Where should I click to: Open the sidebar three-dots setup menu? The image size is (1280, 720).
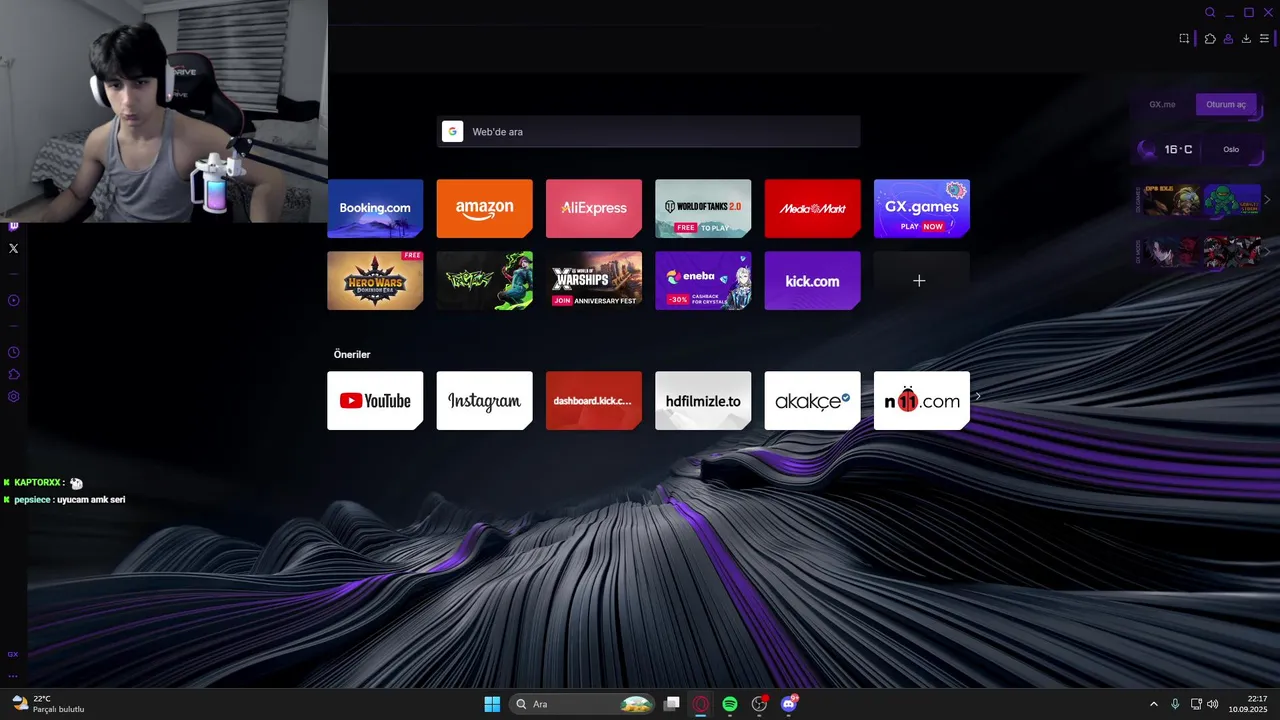(13, 675)
